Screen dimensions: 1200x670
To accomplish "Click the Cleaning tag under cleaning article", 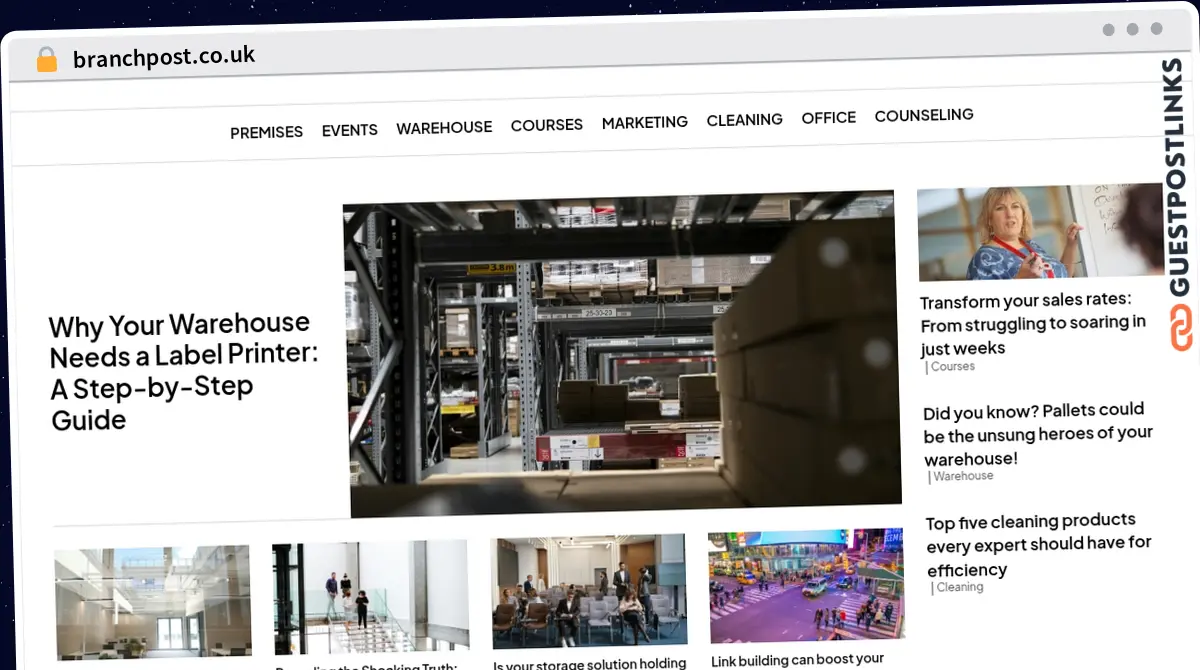I will tap(958, 588).
